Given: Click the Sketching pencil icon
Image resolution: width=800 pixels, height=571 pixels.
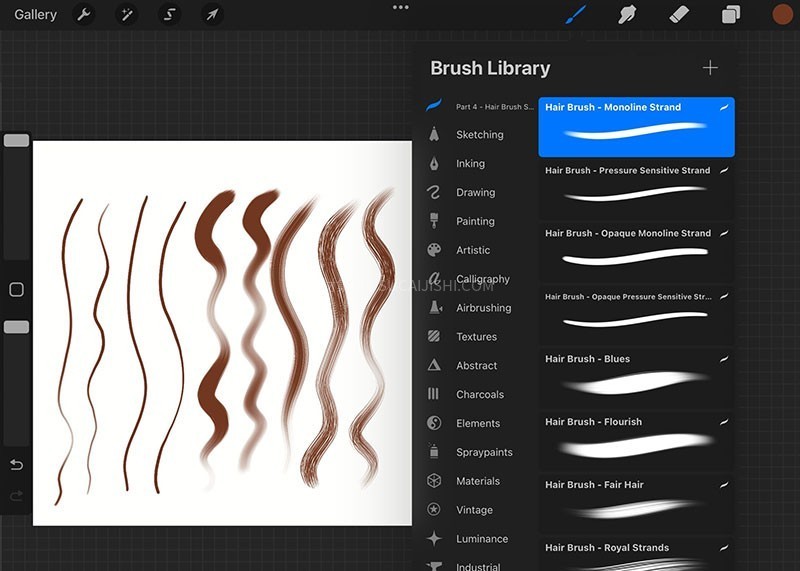Looking at the screenshot, I should [x=434, y=134].
